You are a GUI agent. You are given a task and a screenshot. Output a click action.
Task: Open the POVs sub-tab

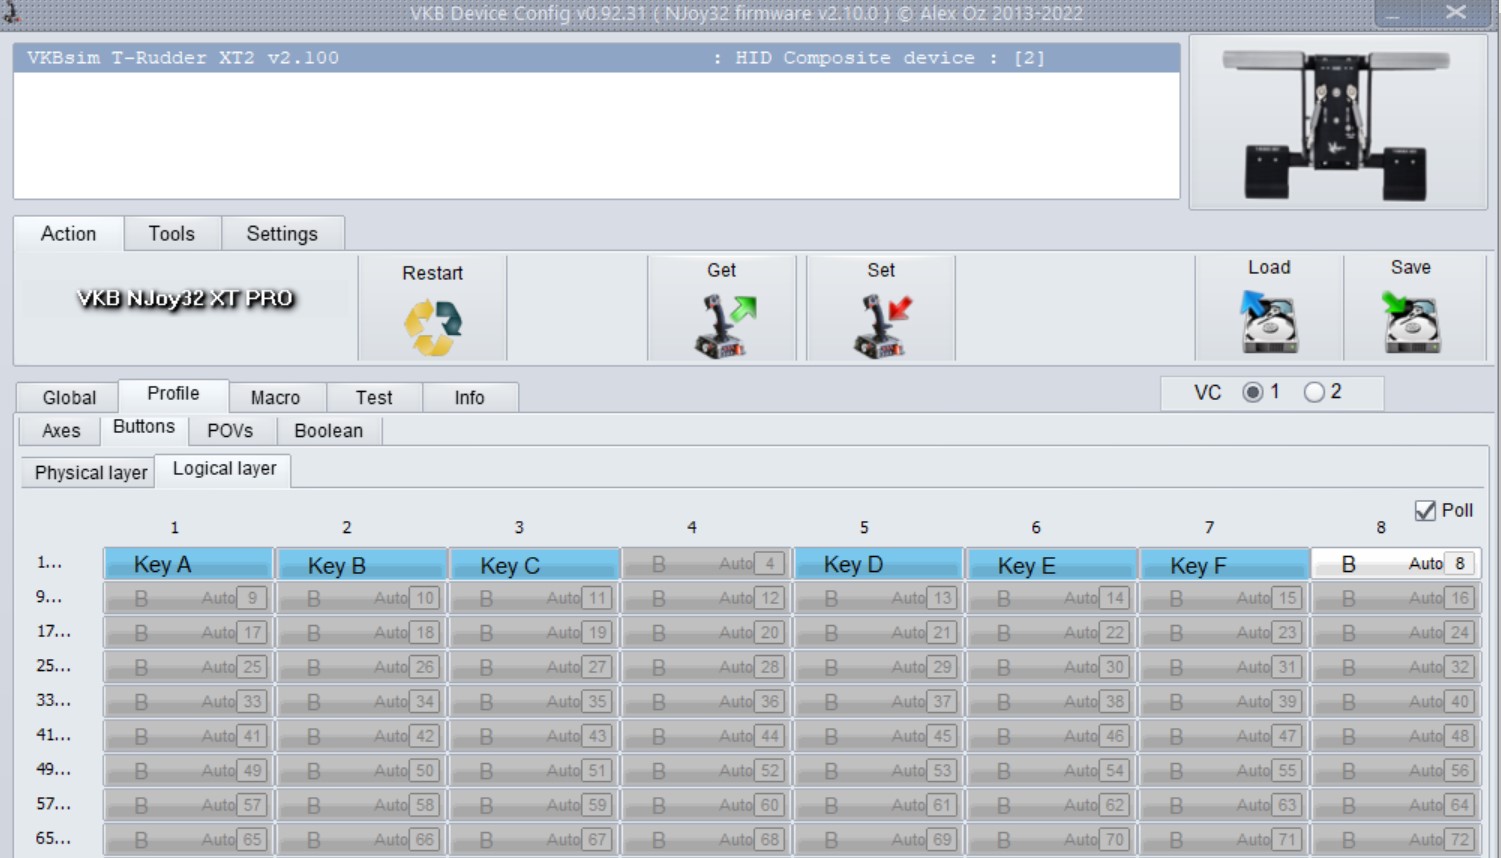click(x=230, y=431)
